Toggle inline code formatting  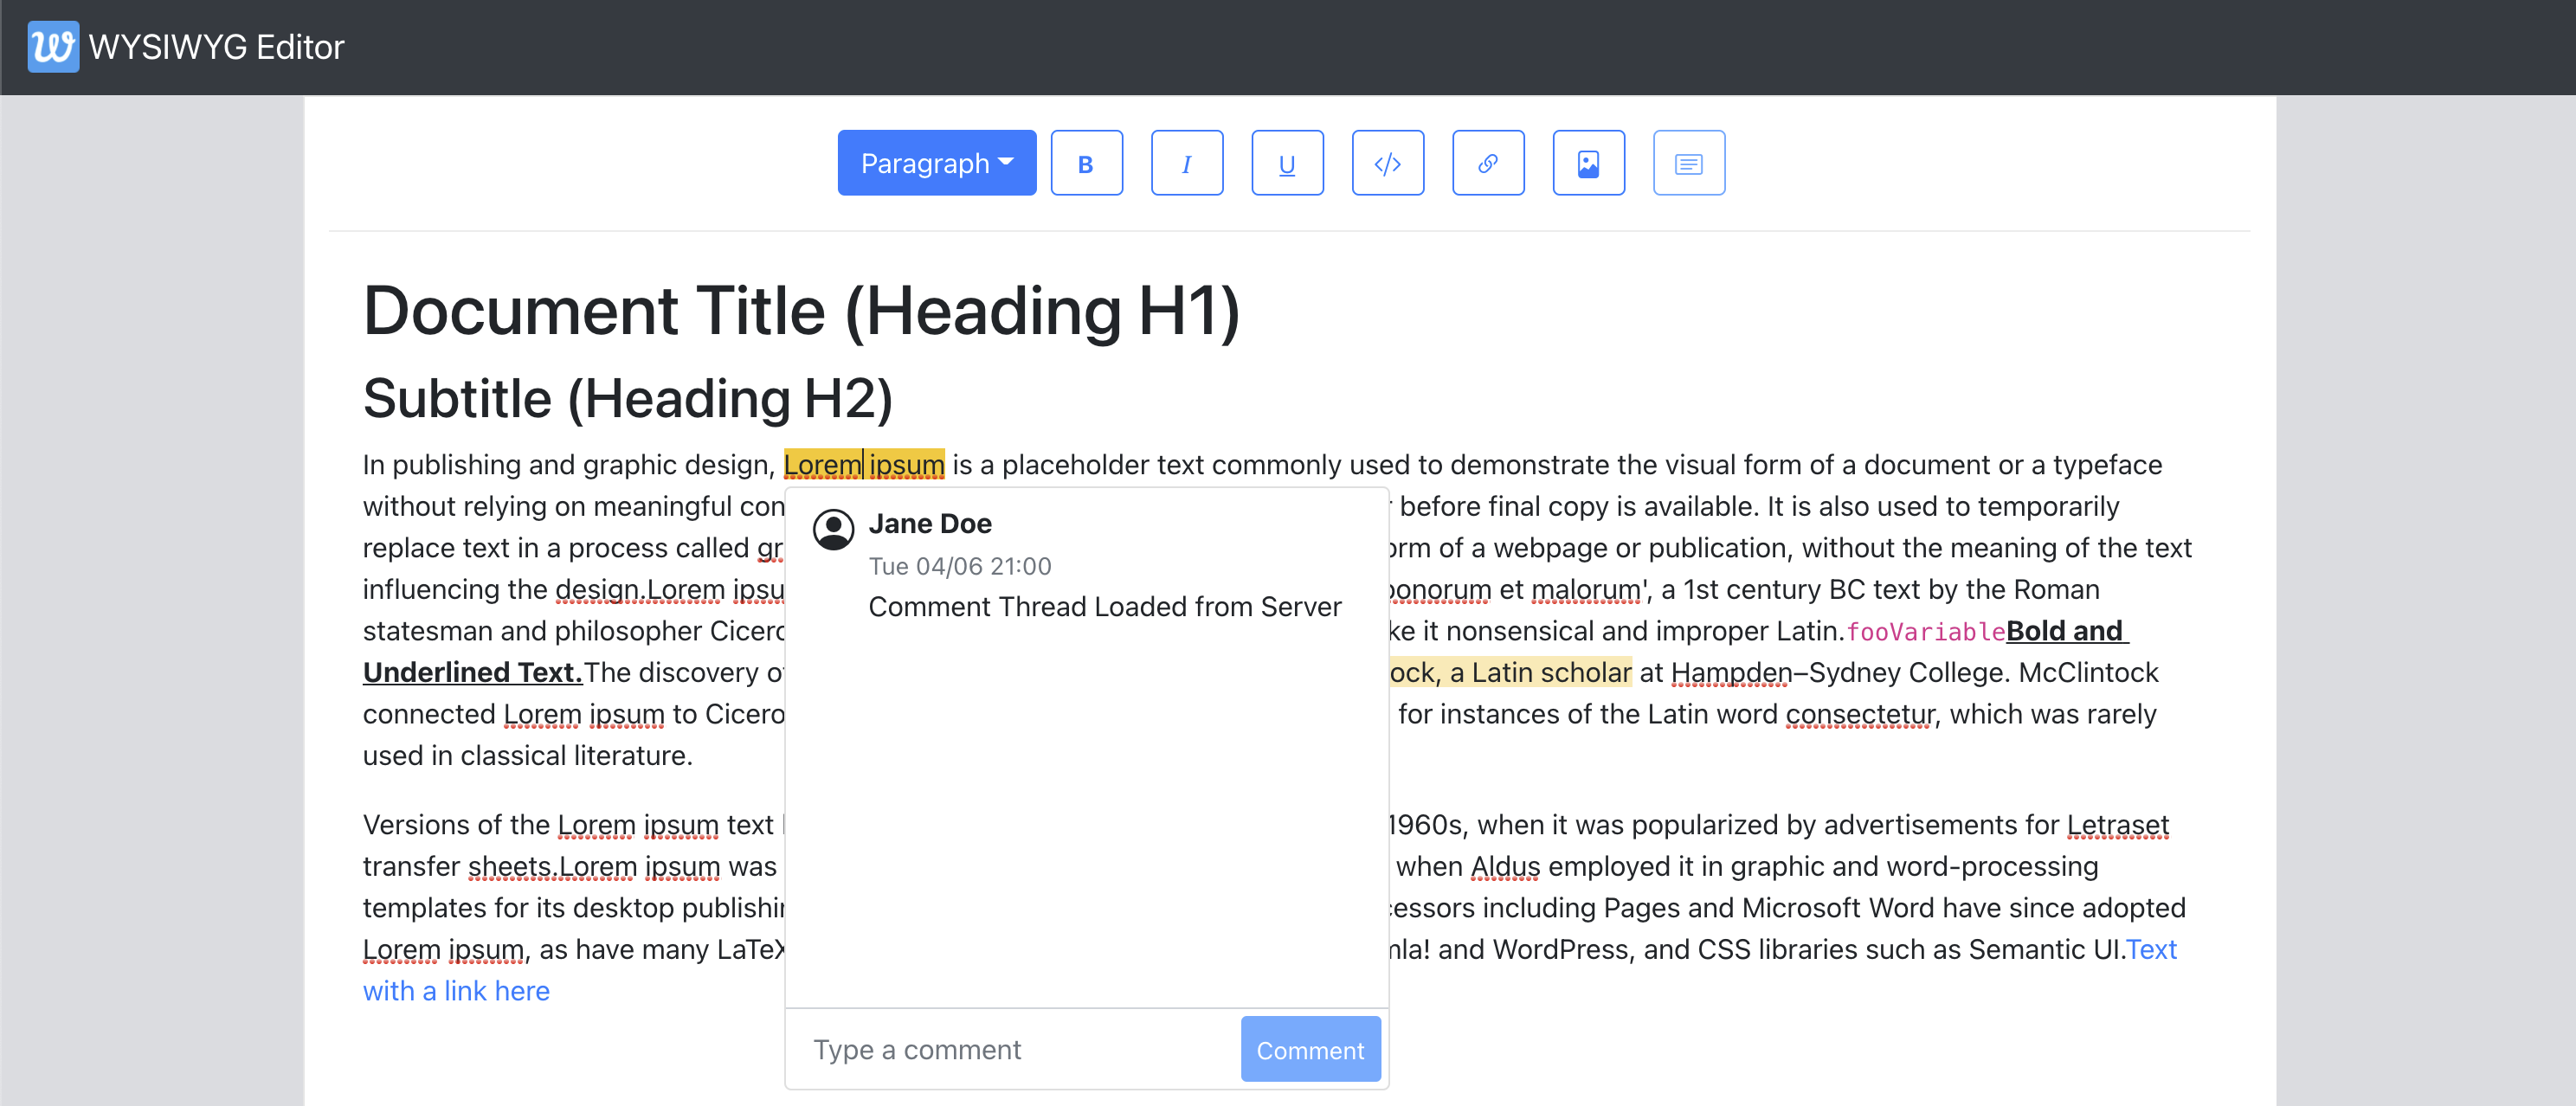point(1387,163)
